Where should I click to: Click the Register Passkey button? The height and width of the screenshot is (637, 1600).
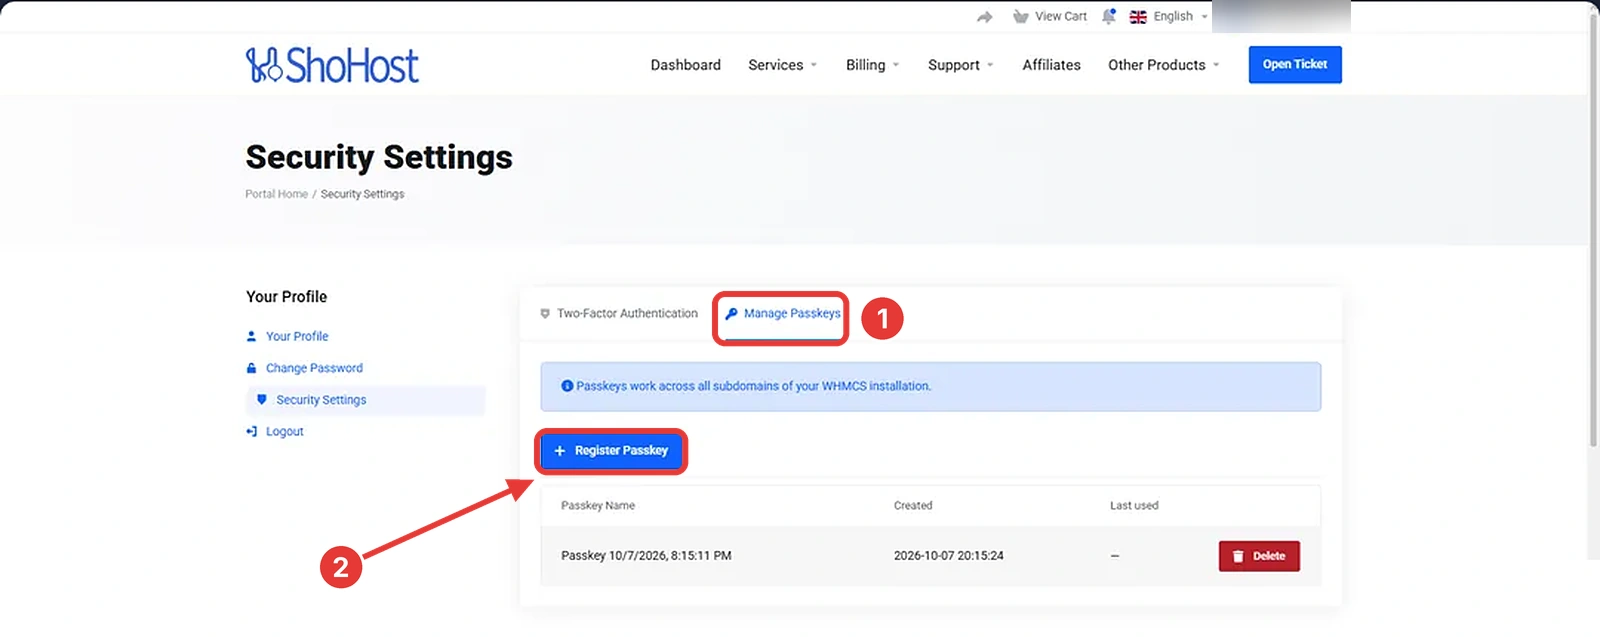(611, 451)
